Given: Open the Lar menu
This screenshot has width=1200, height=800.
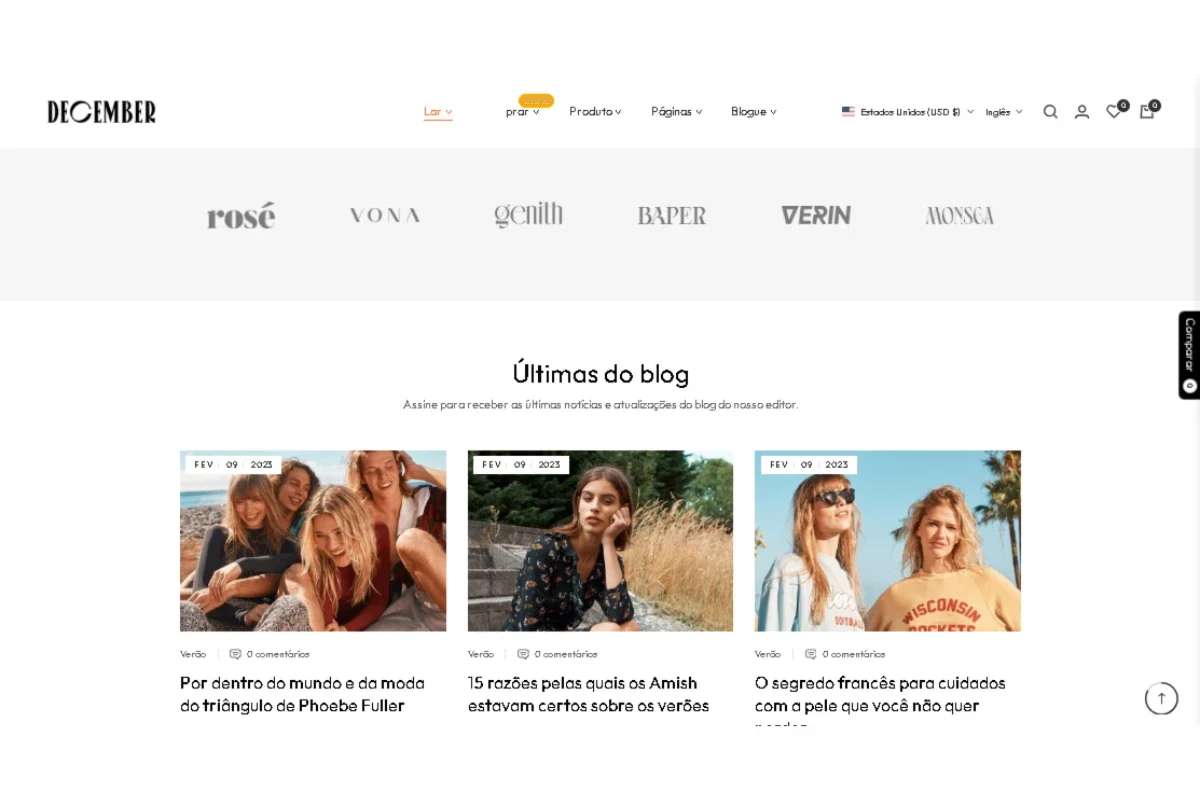Looking at the screenshot, I should [x=438, y=112].
